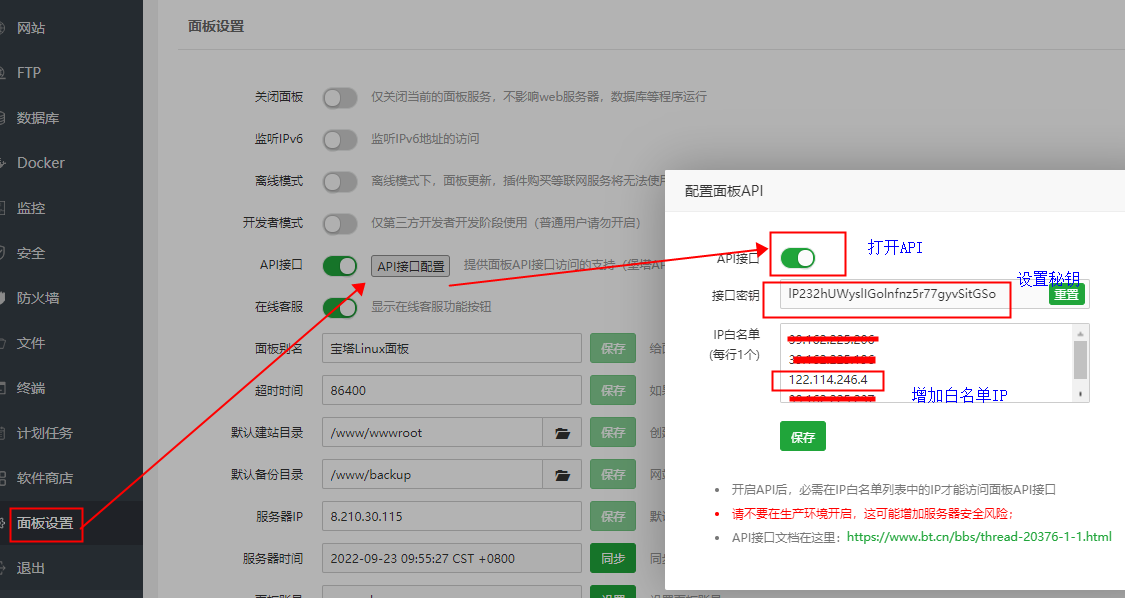Click 重置 to reset the API key
The width and height of the screenshot is (1125, 598).
click(1066, 294)
